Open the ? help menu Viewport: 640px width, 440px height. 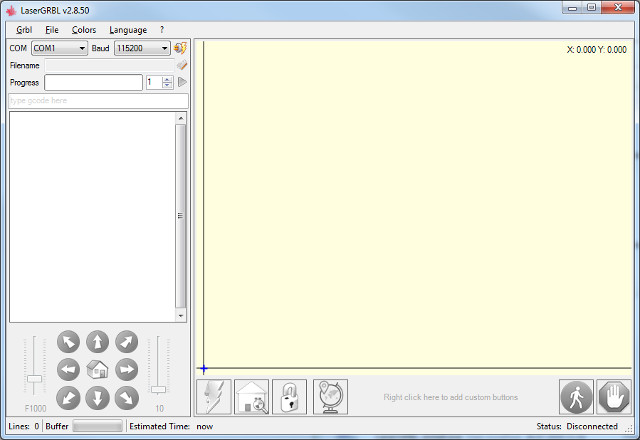tap(162, 30)
